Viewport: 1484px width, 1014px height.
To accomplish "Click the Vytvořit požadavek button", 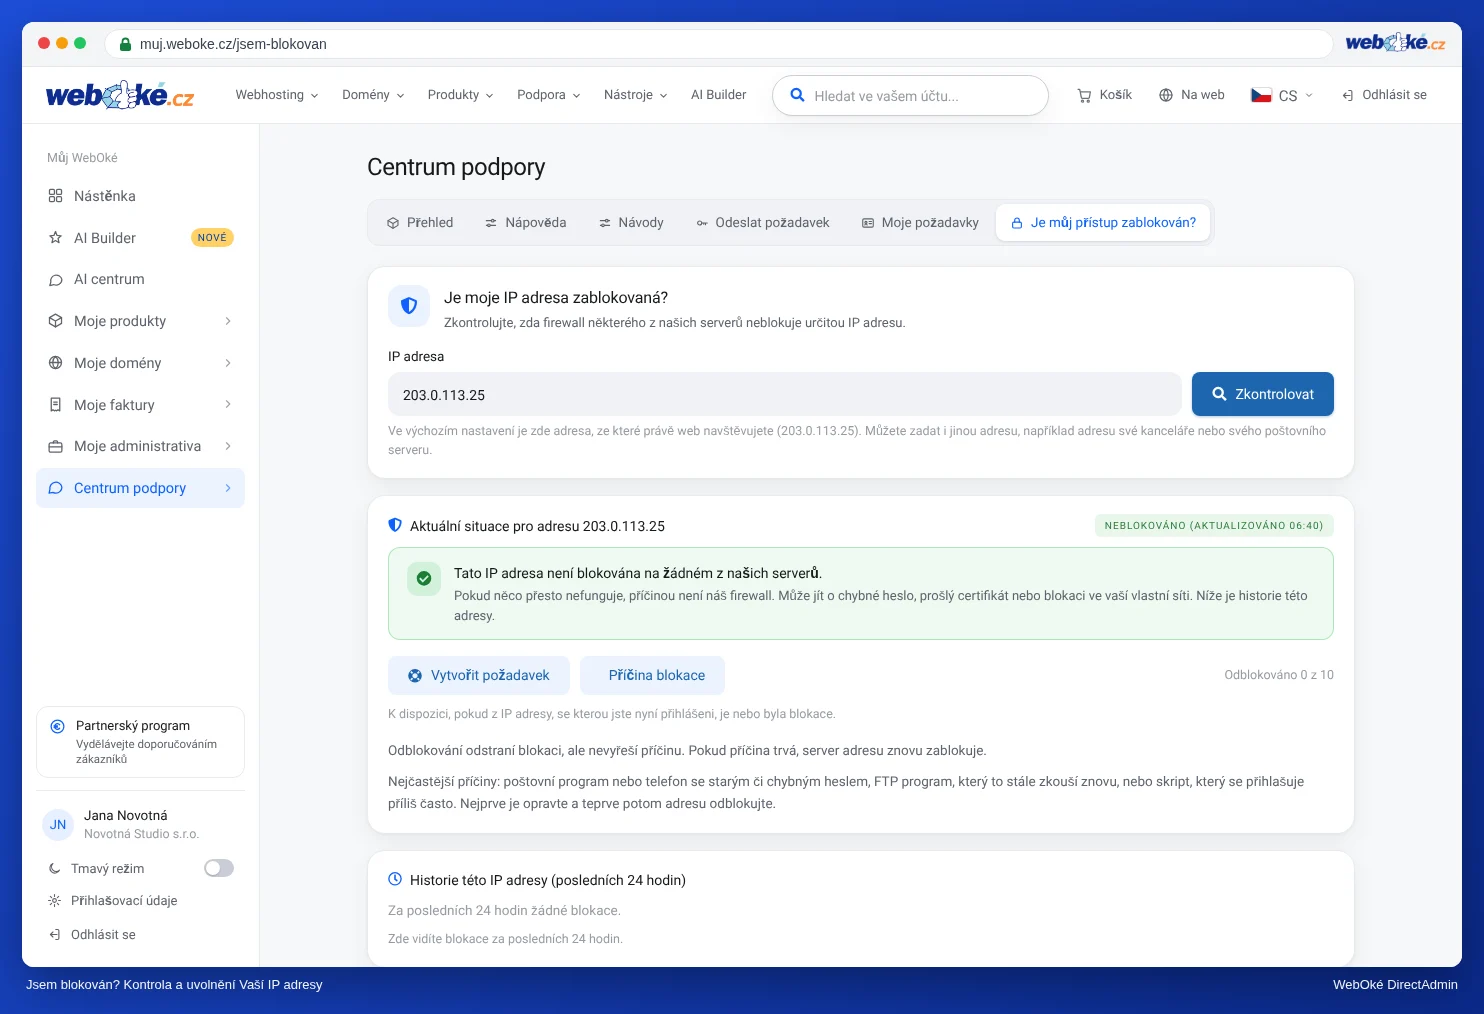I will [479, 676].
